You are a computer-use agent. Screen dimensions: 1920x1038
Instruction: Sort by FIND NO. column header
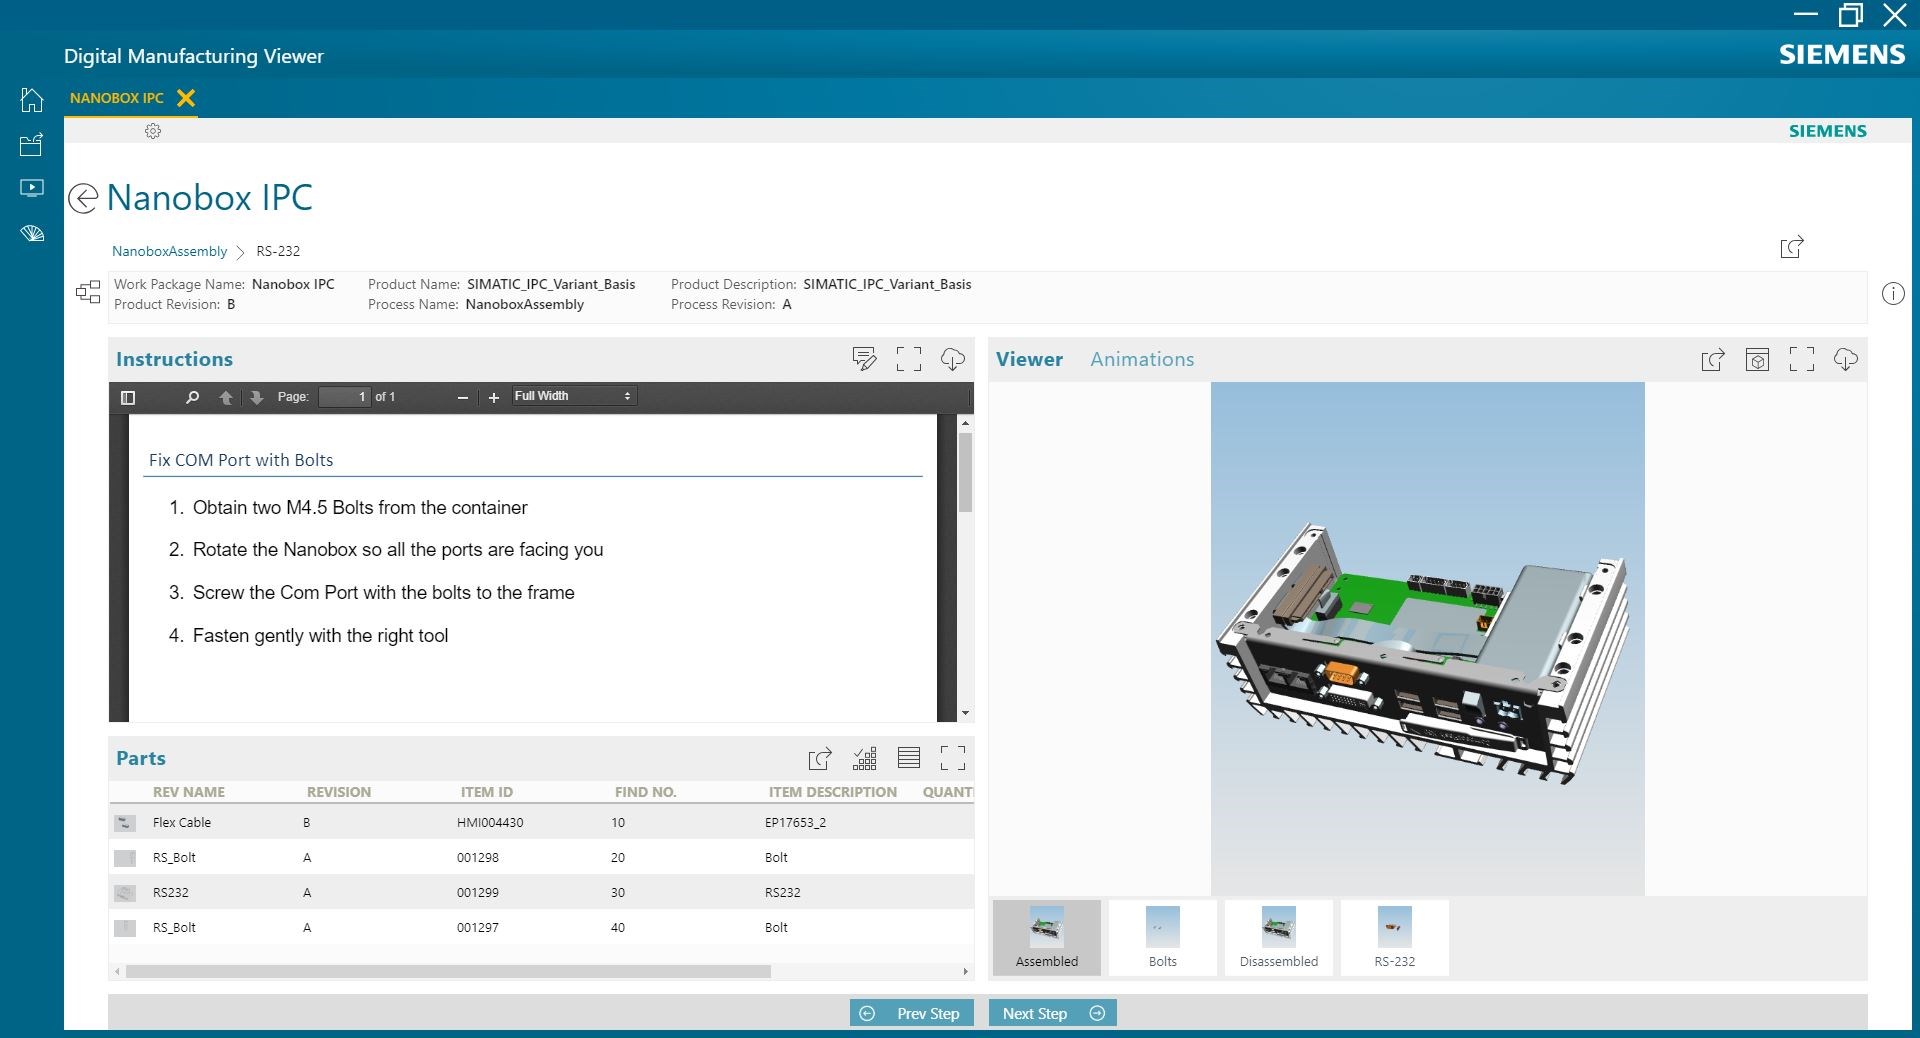click(646, 792)
